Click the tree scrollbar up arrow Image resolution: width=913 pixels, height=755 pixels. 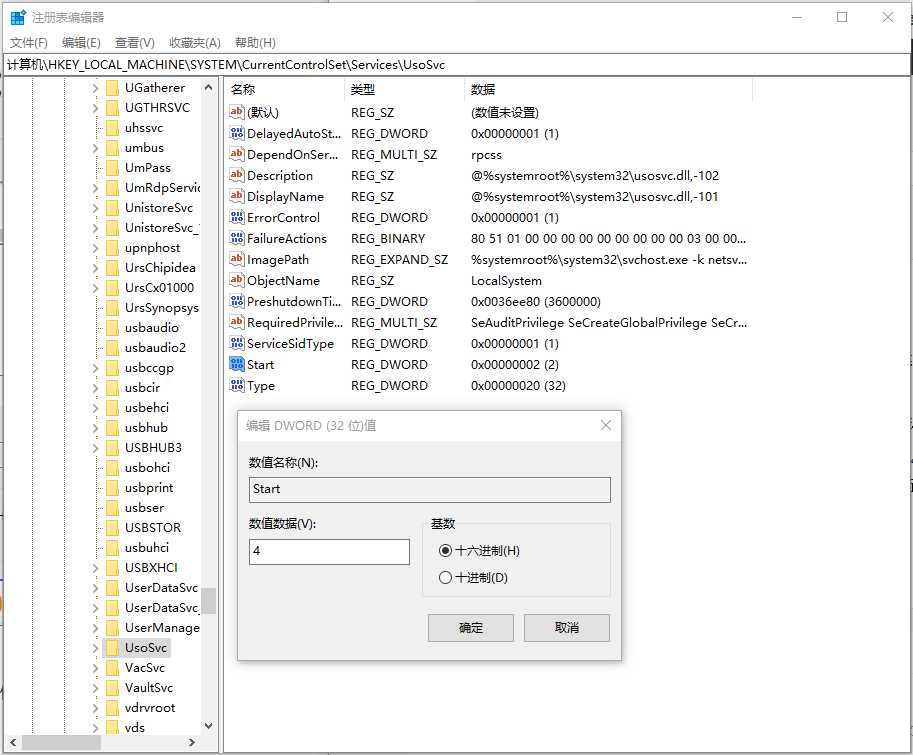(208, 87)
